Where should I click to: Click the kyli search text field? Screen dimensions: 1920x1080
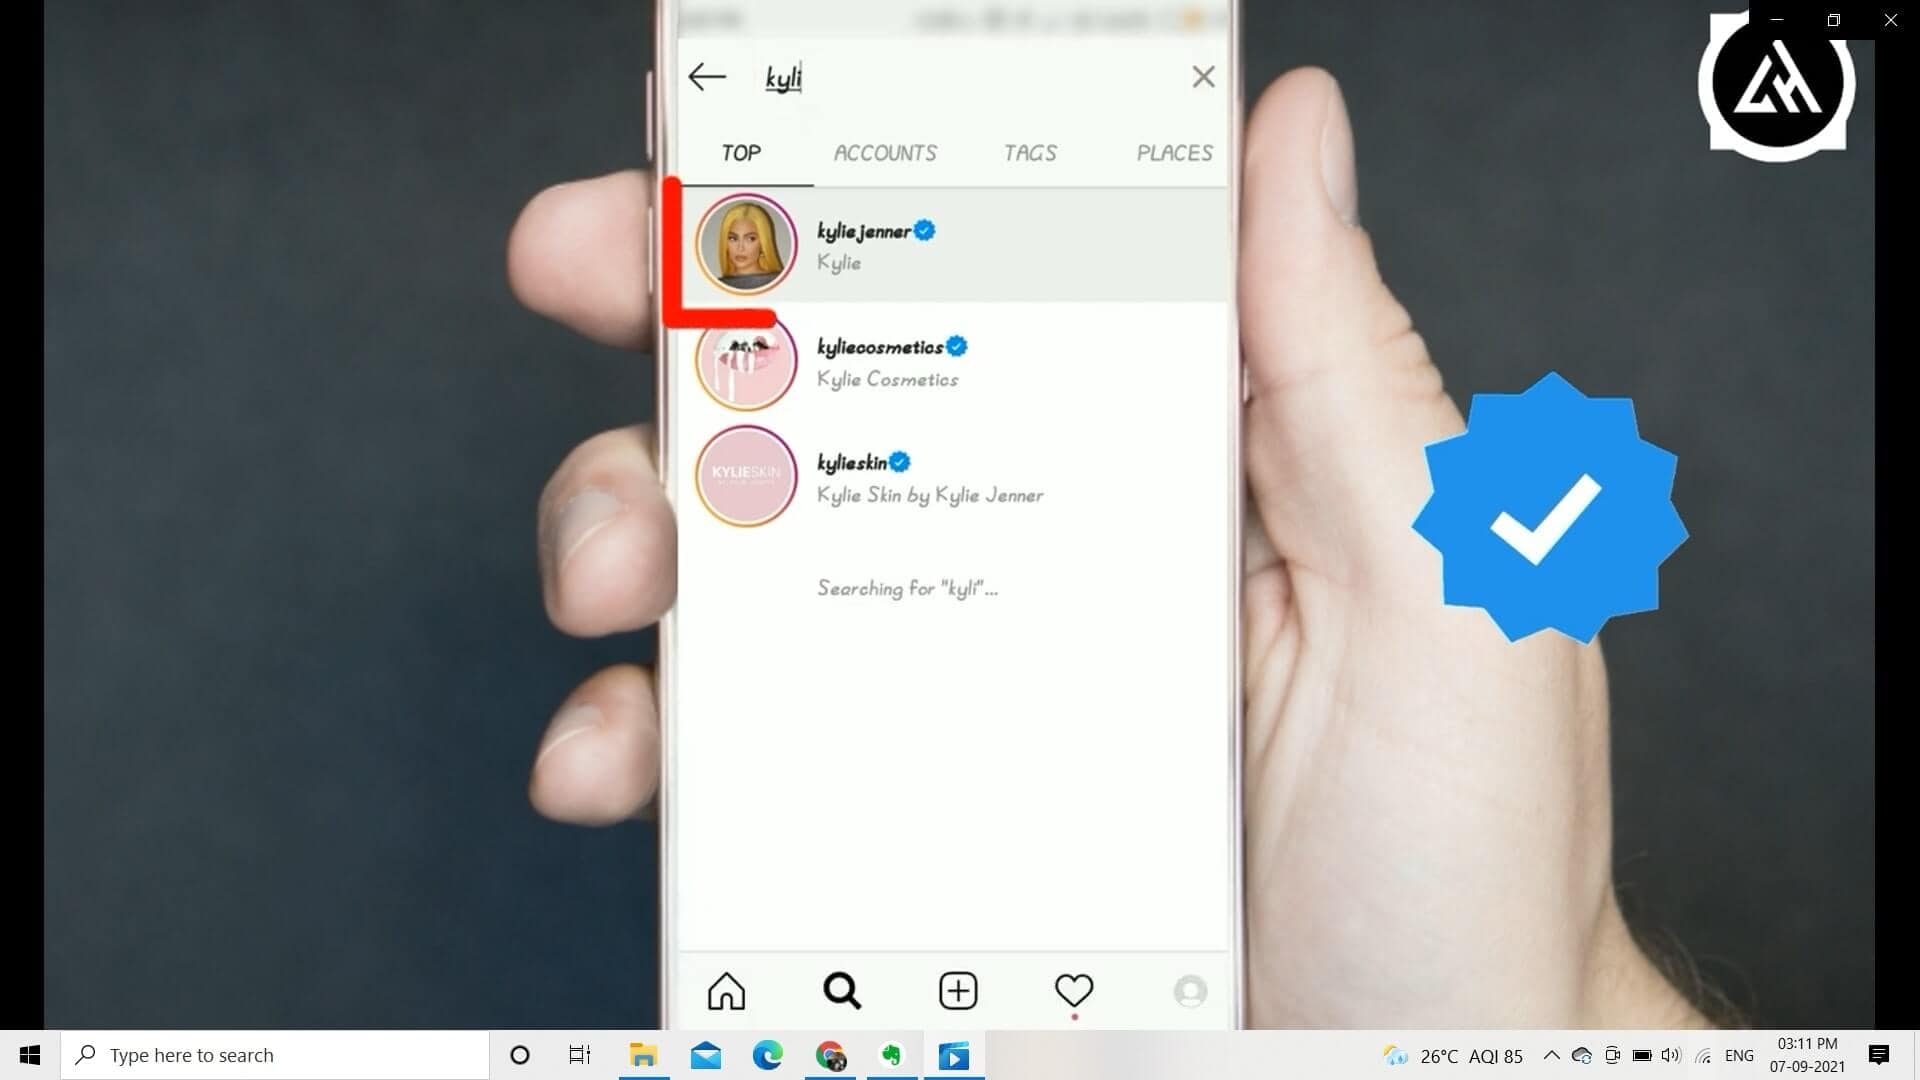click(960, 77)
